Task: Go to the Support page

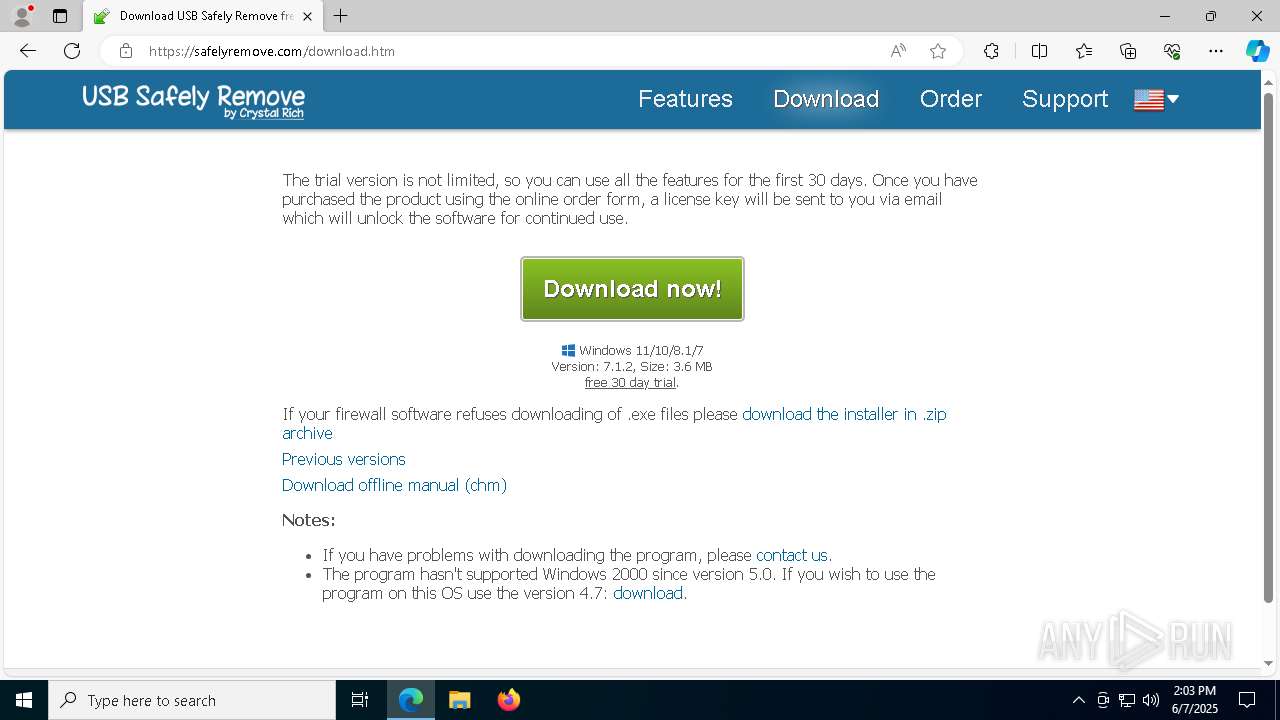Action: point(1065,99)
